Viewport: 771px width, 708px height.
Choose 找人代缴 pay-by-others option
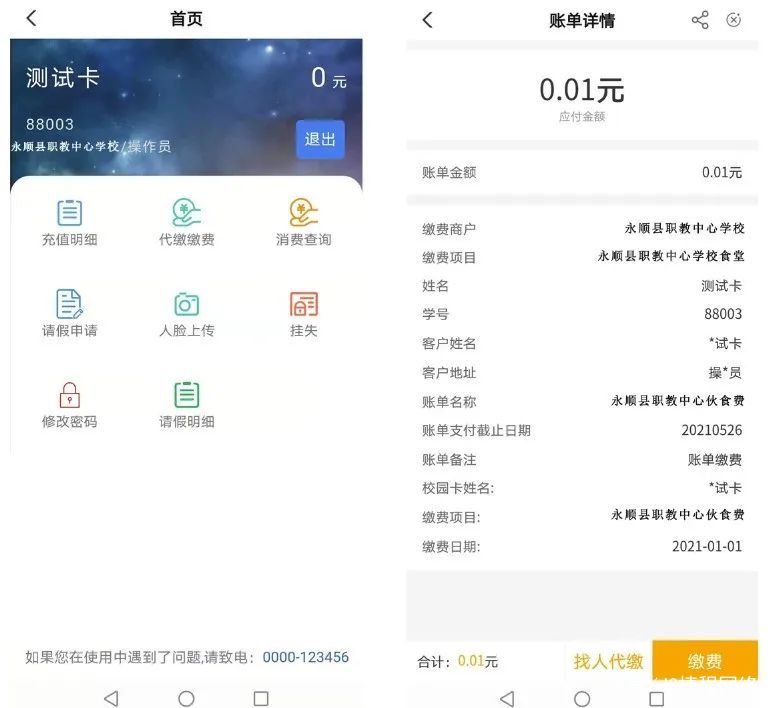pos(608,661)
